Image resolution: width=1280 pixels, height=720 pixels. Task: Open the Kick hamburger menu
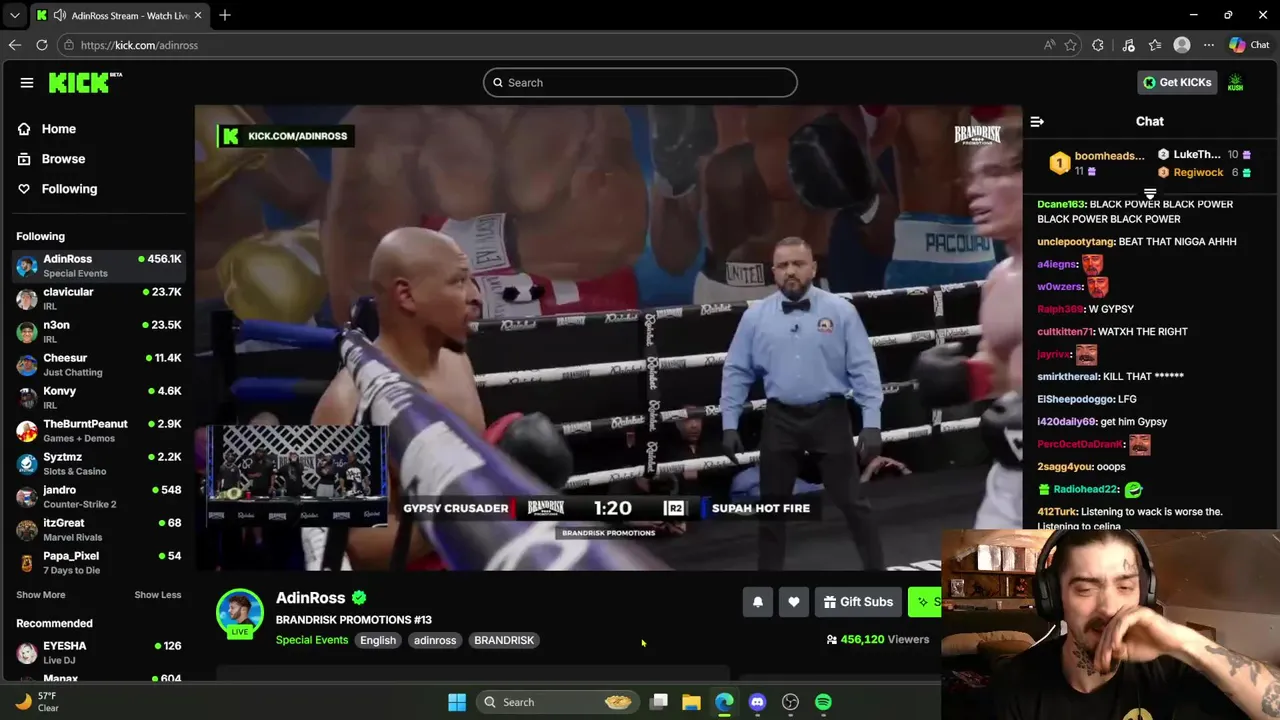pyautogui.click(x=27, y=83)
